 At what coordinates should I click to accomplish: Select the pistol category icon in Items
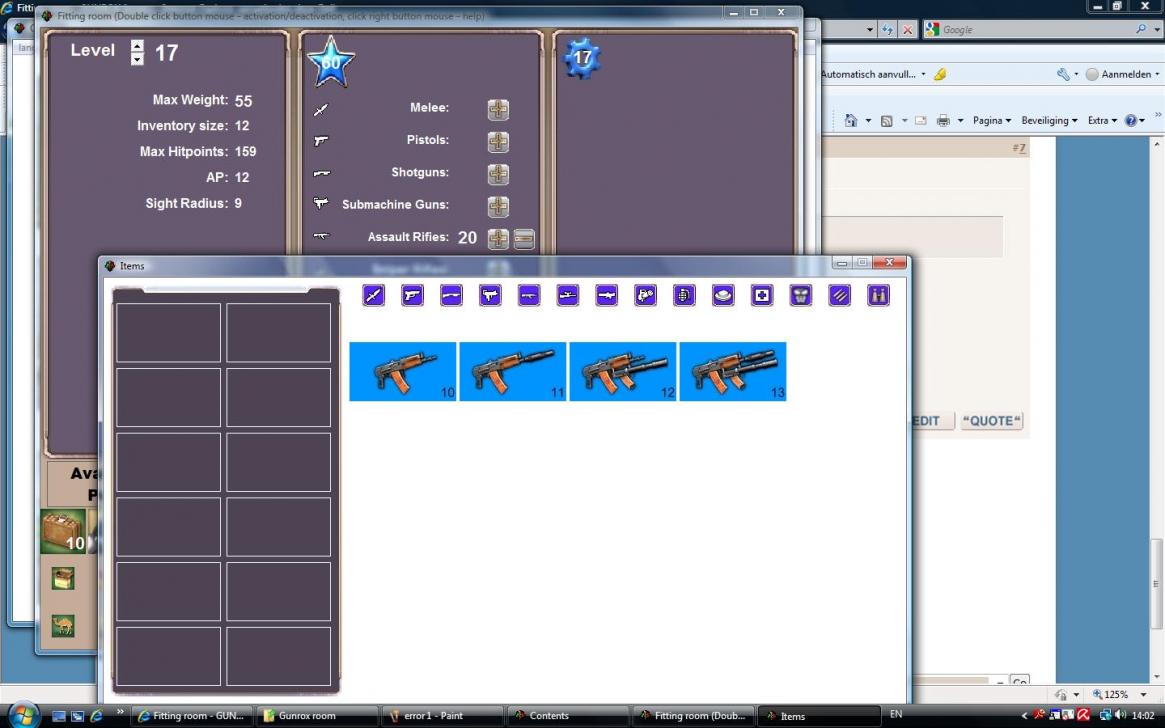click(412, 295)
